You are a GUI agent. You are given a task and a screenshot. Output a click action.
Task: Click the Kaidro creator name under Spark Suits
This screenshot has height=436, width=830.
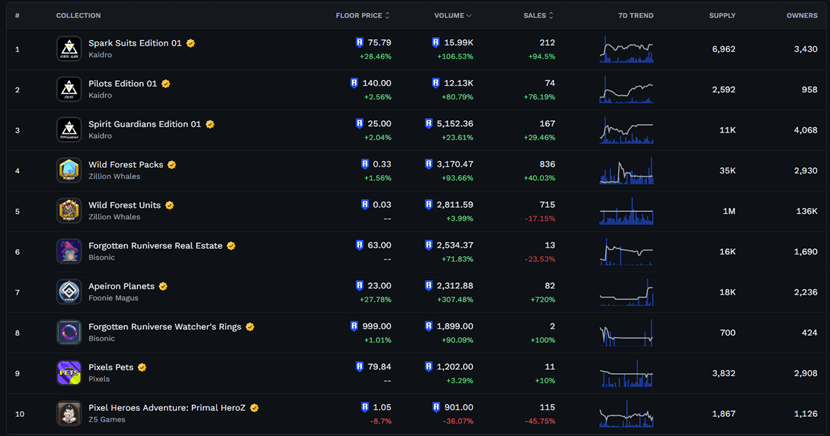pyautogui.click(x=100, y=56)
